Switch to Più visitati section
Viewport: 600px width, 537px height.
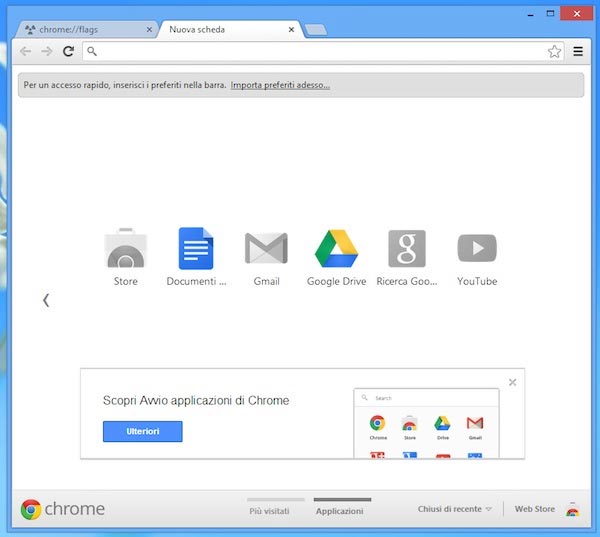[269, 511]
